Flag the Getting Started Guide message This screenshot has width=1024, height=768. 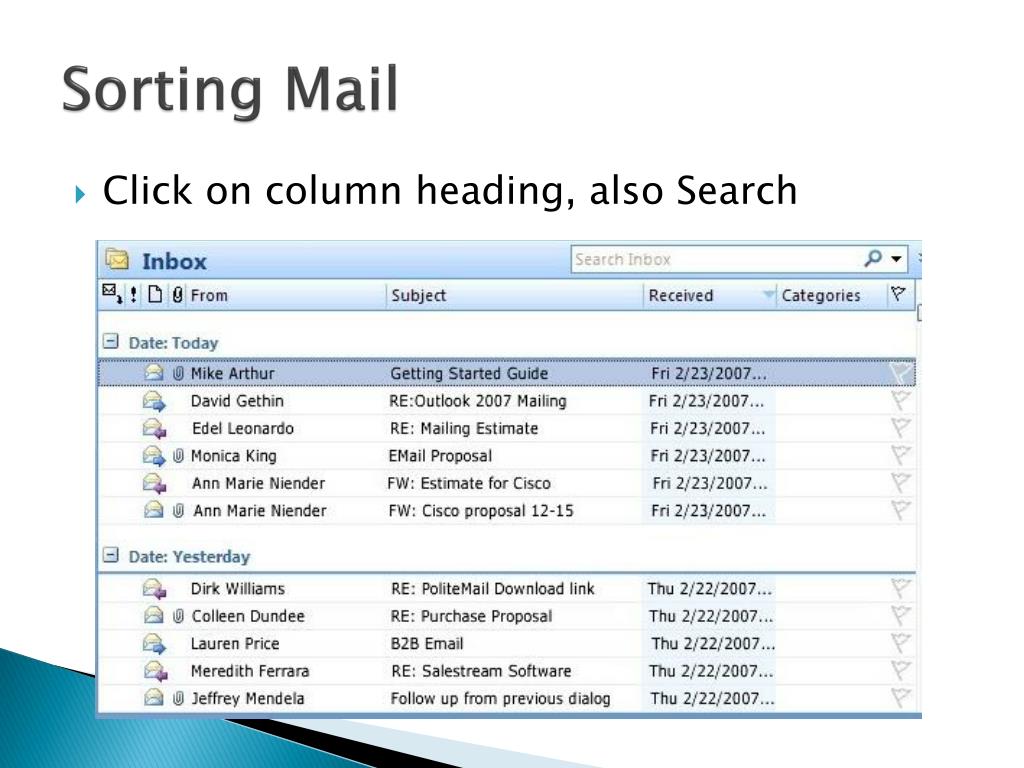[x=901, y=374]
